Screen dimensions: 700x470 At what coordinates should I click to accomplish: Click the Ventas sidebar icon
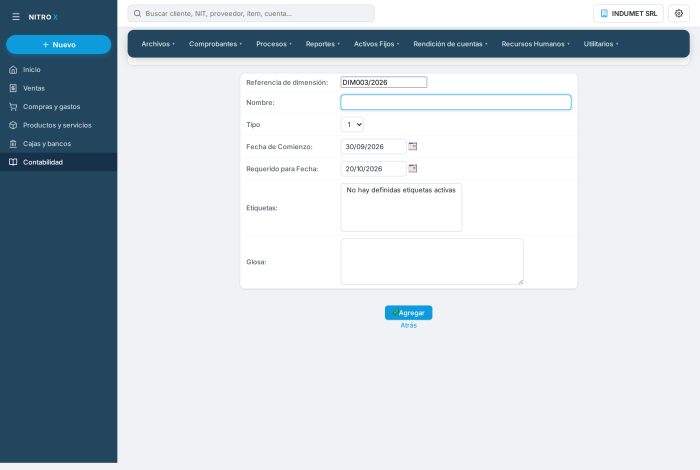pyautogui.click(x=13, y=88)
